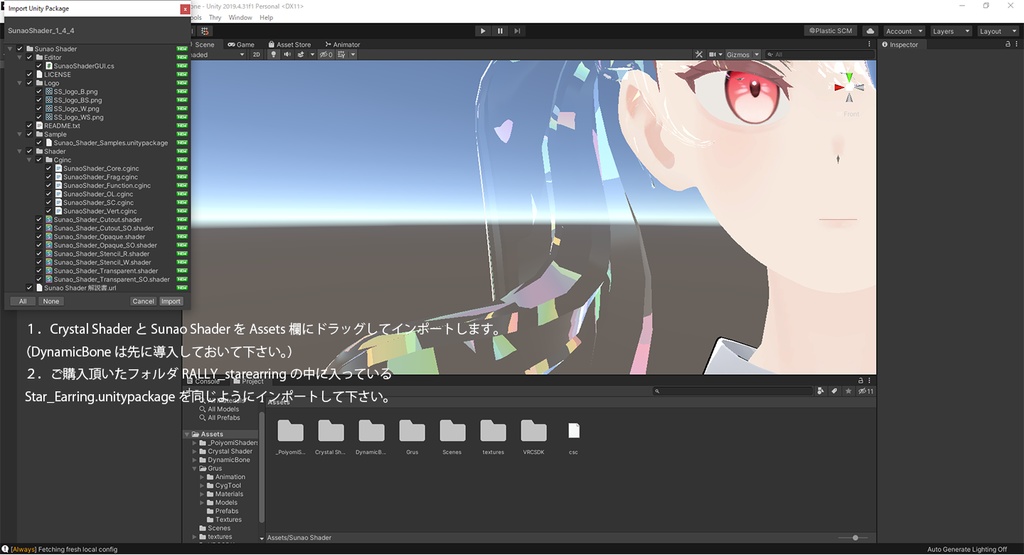
Task: Click the scene orientation gizmo
Action: [848, 88]
